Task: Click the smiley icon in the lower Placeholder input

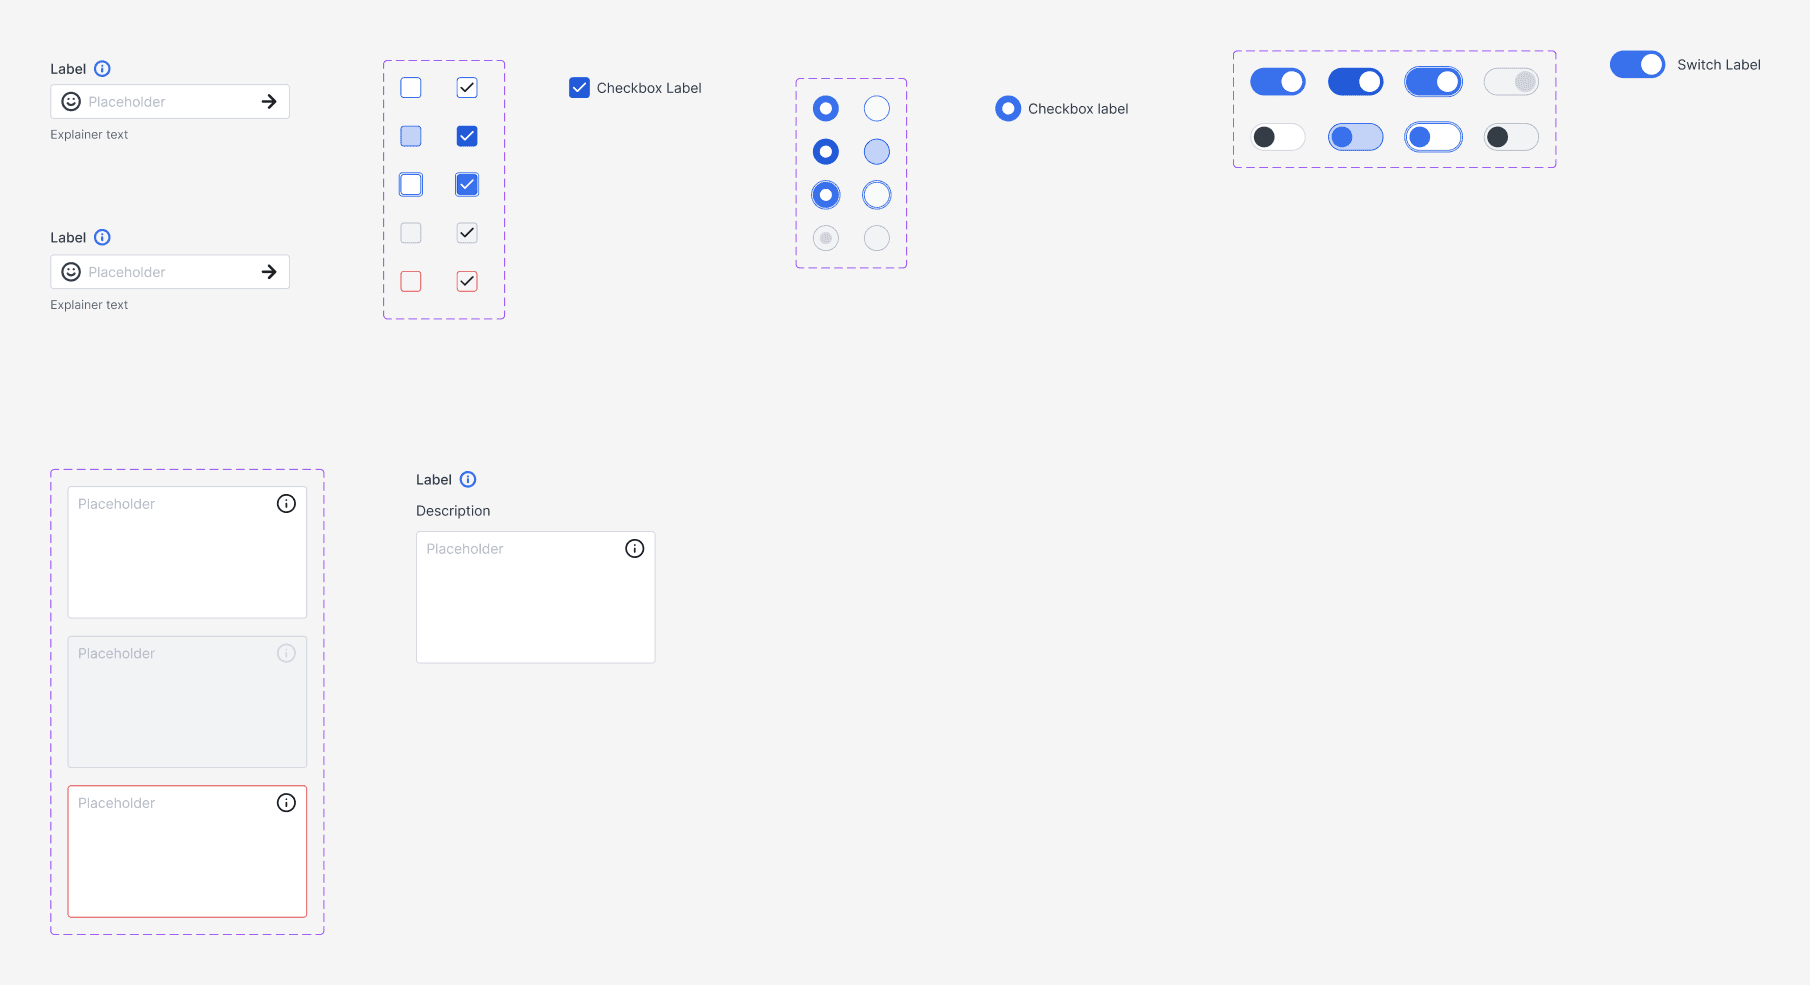Action: click(71, 272)
